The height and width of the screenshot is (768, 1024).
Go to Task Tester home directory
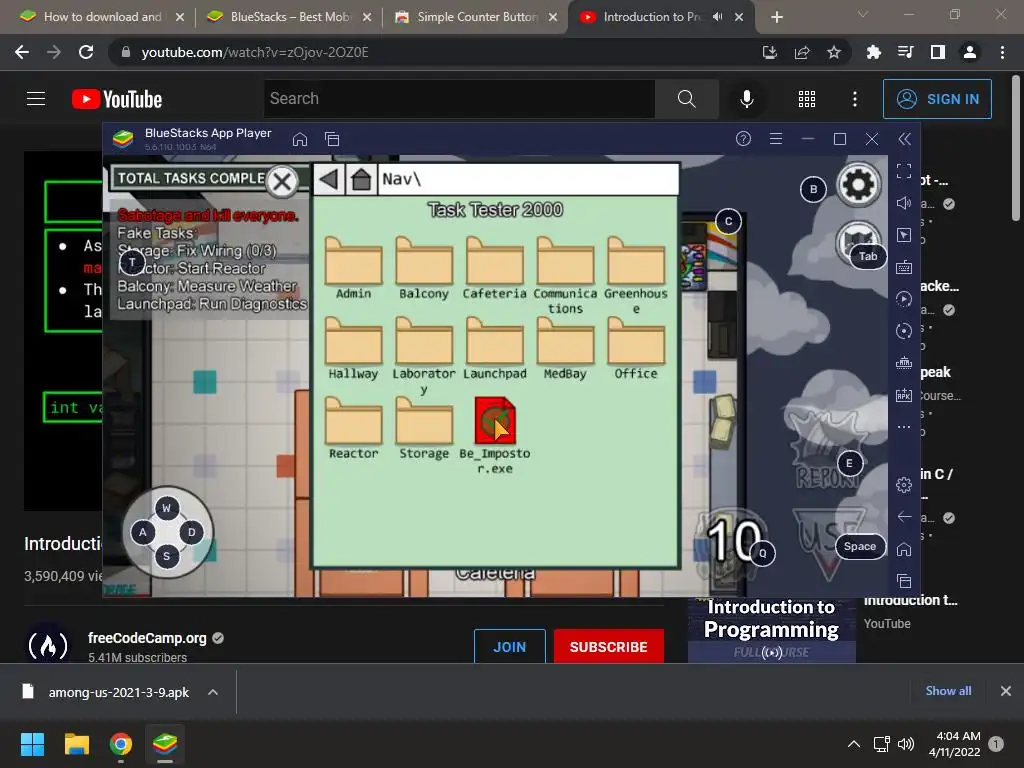click(360, 179)
